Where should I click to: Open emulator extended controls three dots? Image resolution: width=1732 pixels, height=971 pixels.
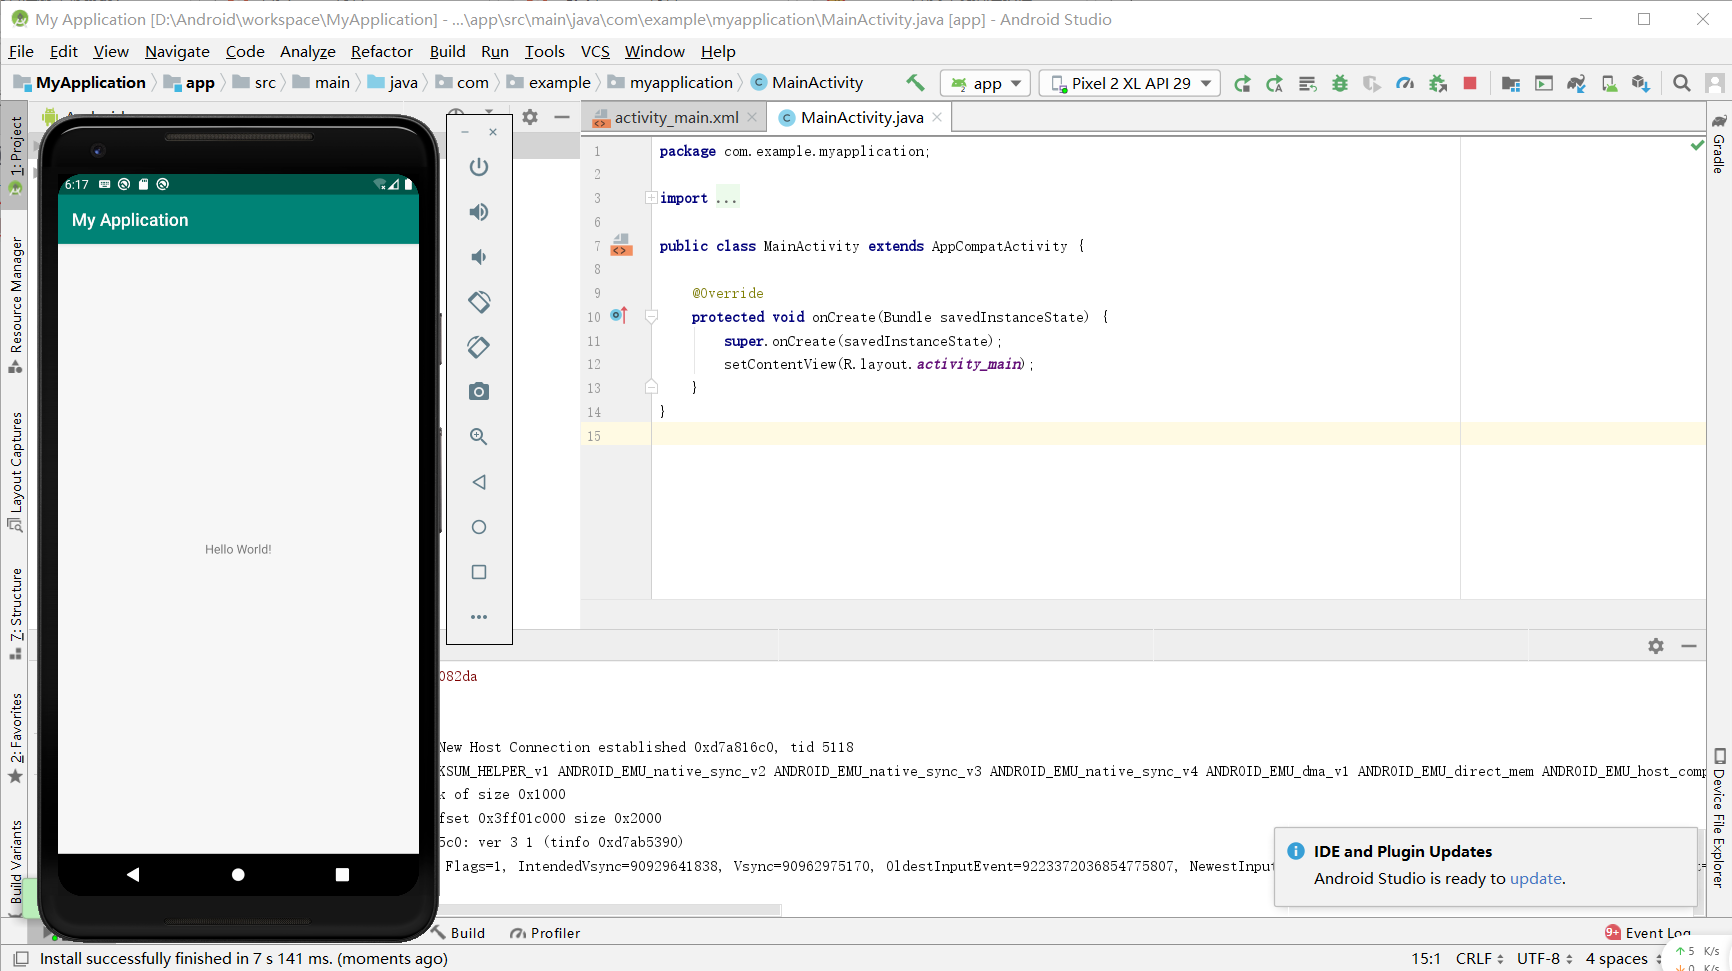pyautogui.click(x=479, y=617)
